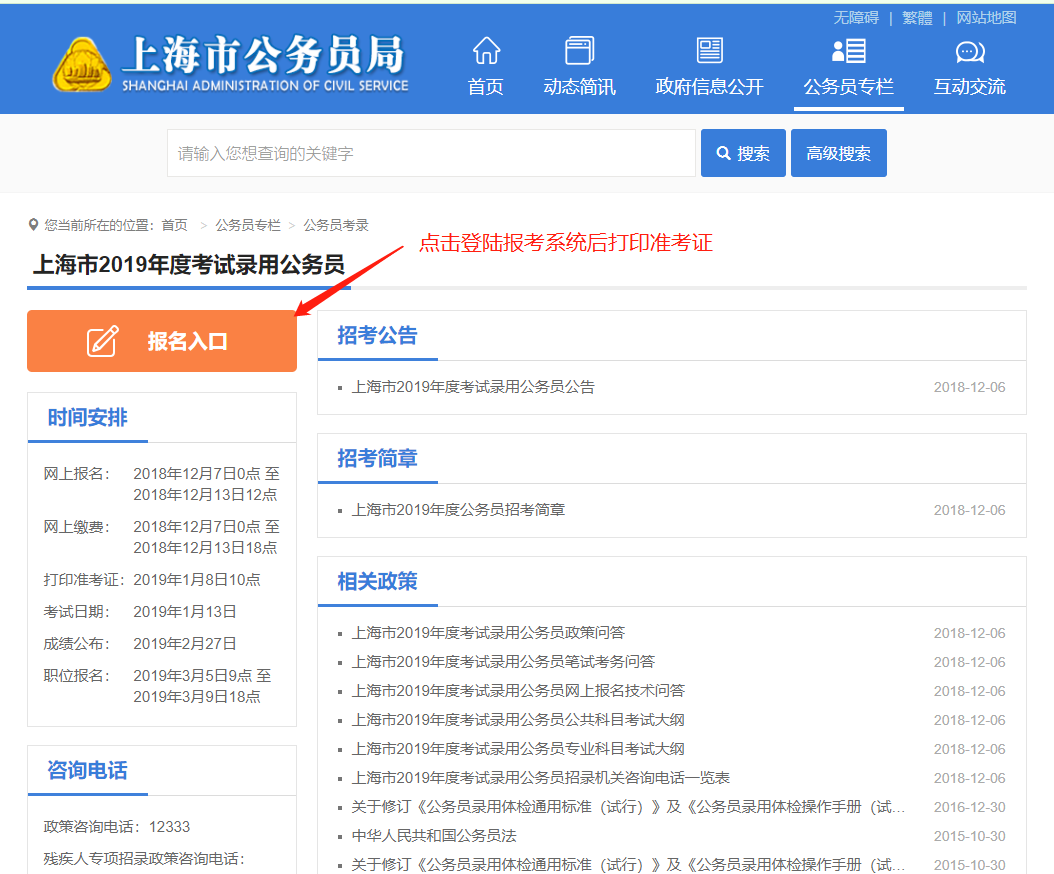Click the pencil edit icon in 报名入口
The image size is (1054, 874).
click(102, 341)
